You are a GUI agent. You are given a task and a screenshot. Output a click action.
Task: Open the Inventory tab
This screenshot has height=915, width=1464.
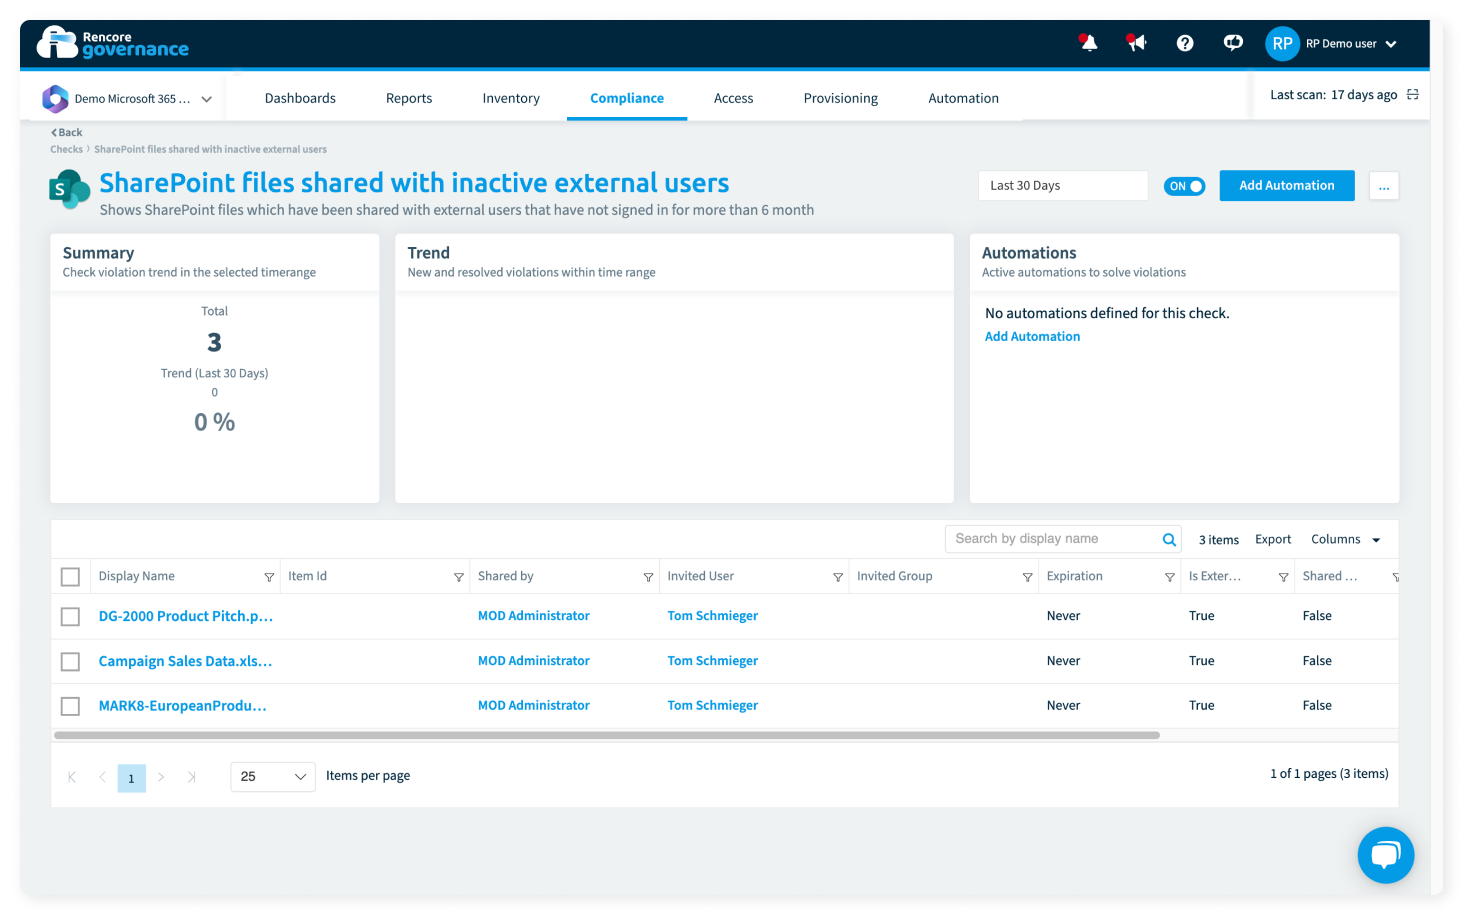pyautogui.click(x=511, y=98)
